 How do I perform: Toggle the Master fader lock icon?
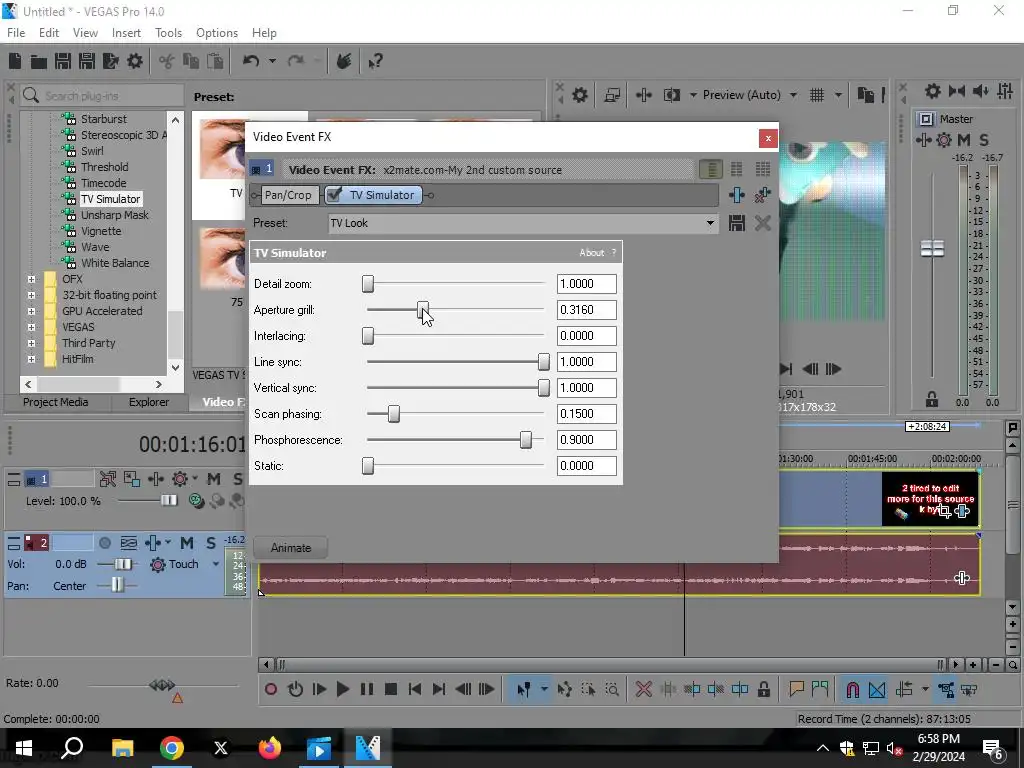click(932, 399)
